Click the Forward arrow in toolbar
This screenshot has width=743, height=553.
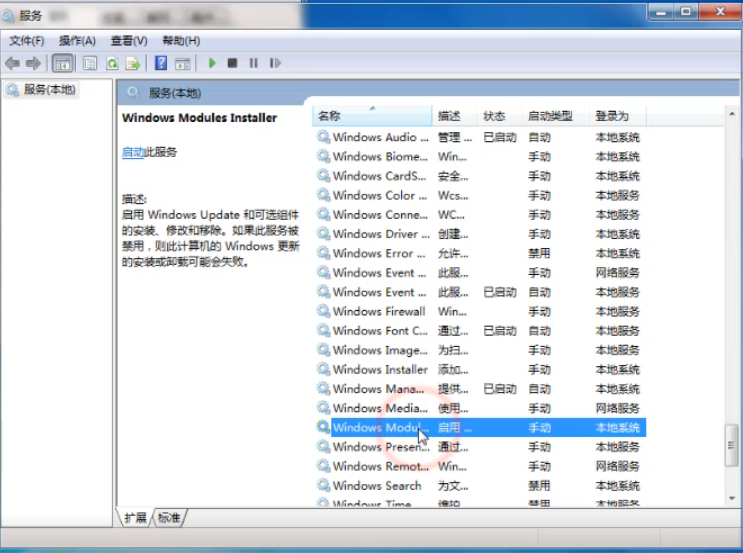point(33,63)
